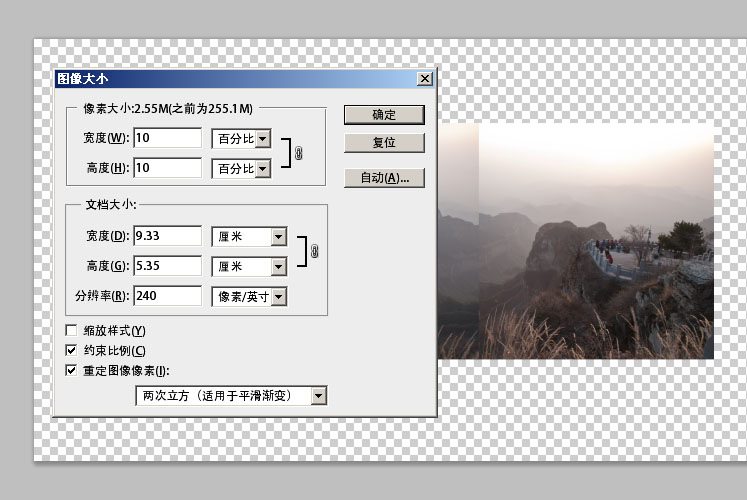Click the pixel 高度(H) input field
Image resolution: width=747 pixels, height=500 pixels.
tap(168, 168)
